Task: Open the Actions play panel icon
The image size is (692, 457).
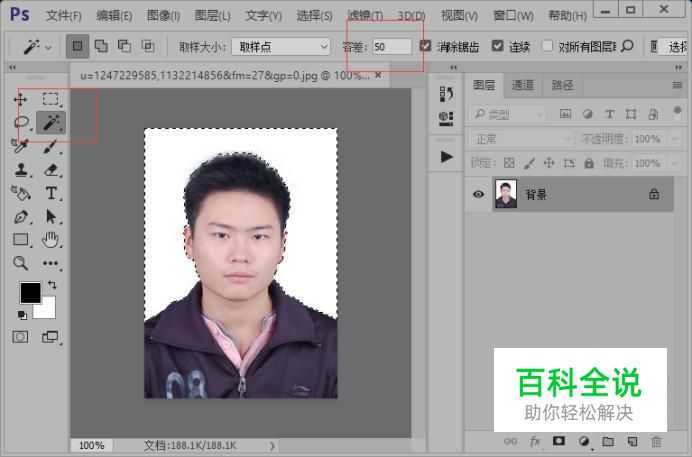Action: (447, 157)
